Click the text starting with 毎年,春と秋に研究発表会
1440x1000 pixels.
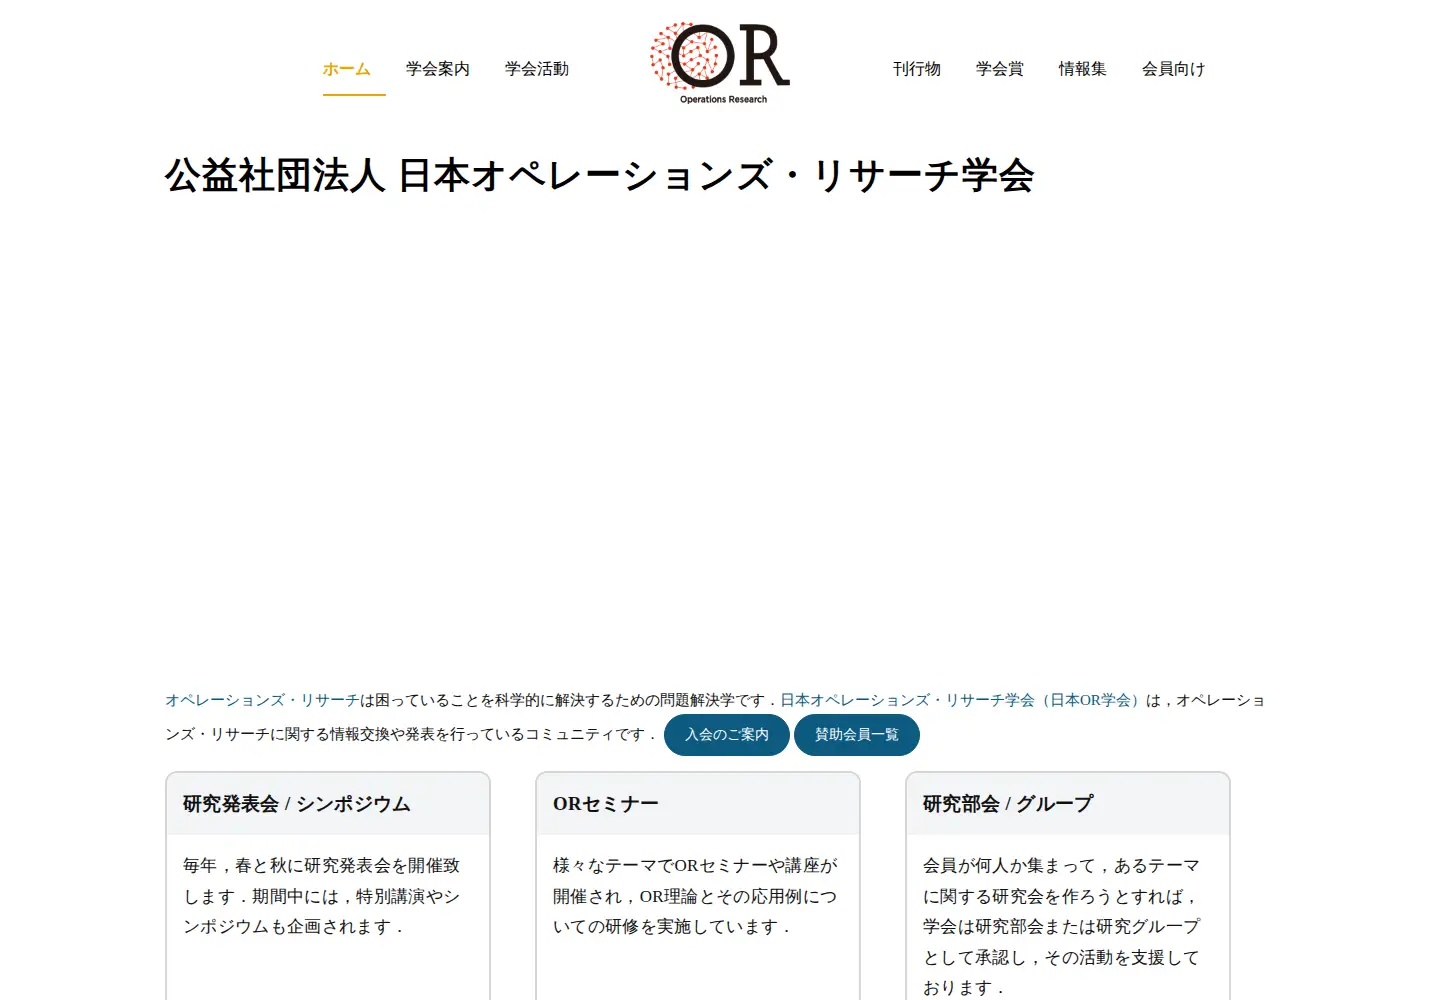tap(322, 896)
